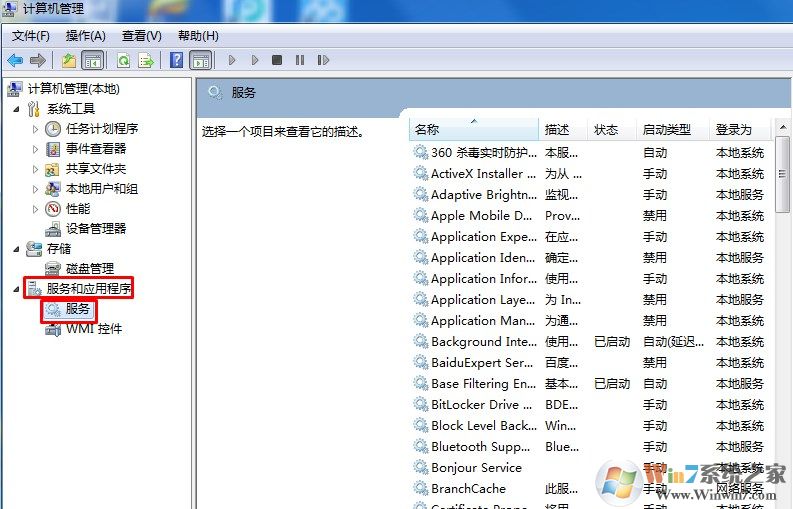Click the services list vertical scrollbar

click(x=783, y=300)
